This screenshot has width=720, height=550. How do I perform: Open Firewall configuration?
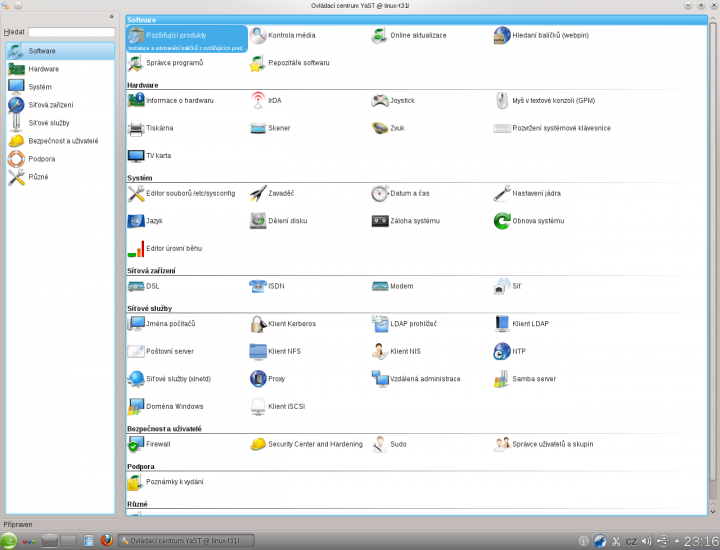point(149,444)
